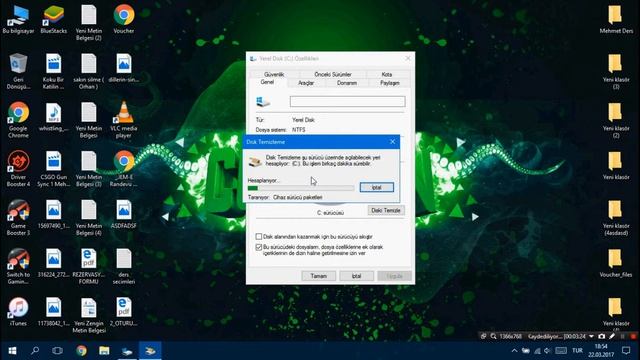This screenshot has height=360, width=640.
Task: Switch to the Önceki Sürümler tab
Action: tap(333, 74)
